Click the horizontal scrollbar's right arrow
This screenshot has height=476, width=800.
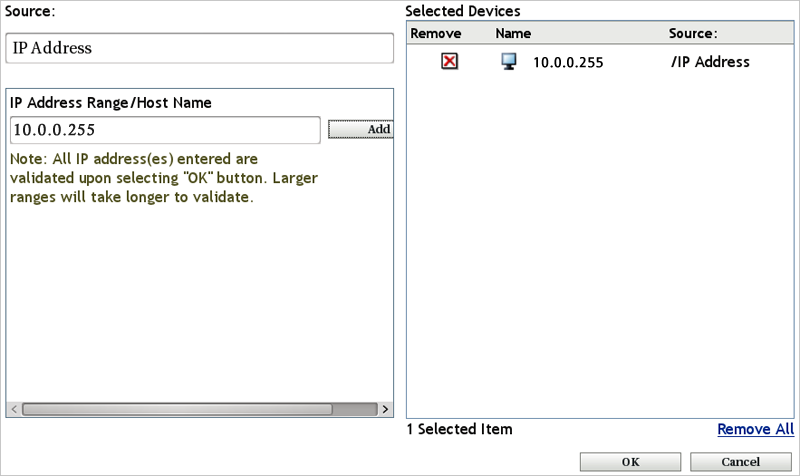pyautogui.click(x=385, y=409)
